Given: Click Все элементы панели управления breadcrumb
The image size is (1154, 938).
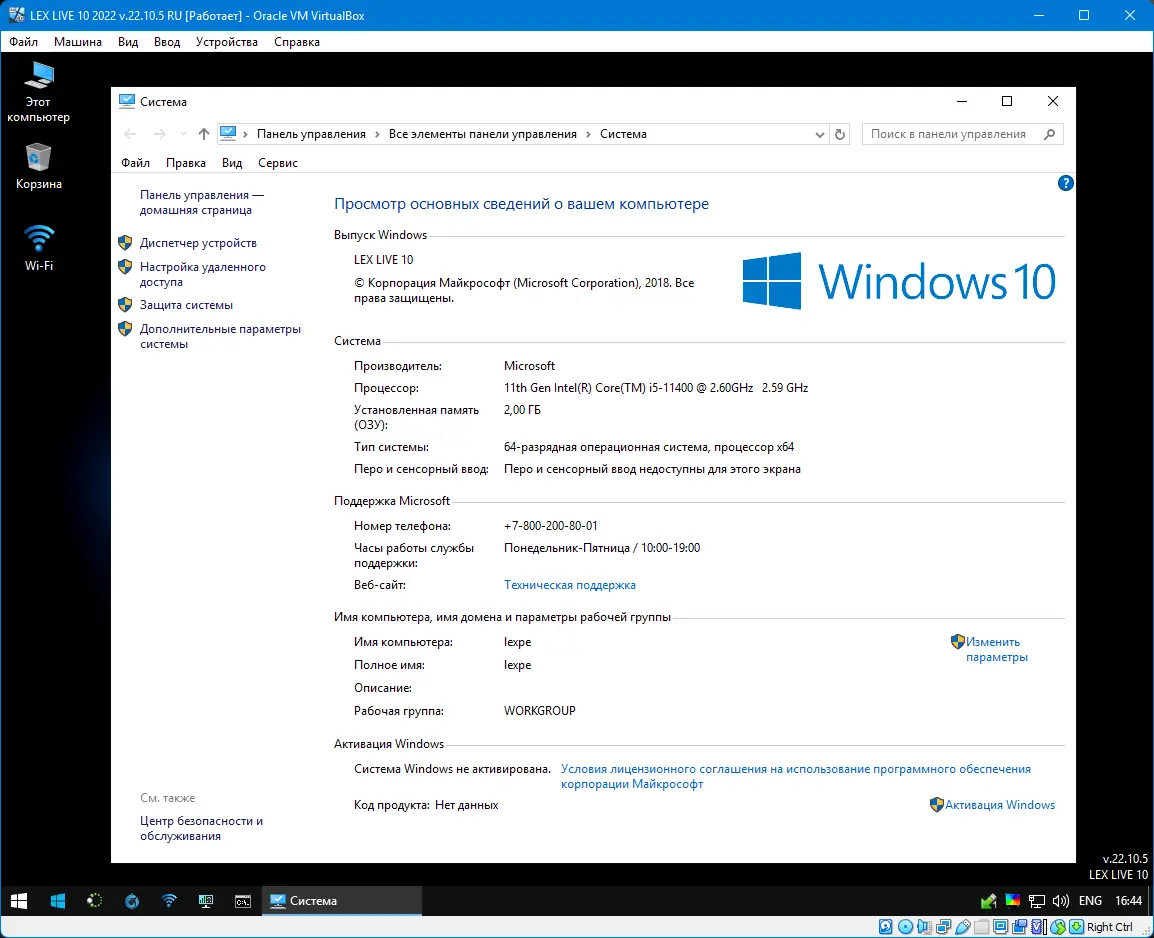Looking at the screenshot, I should pos(483,134).
